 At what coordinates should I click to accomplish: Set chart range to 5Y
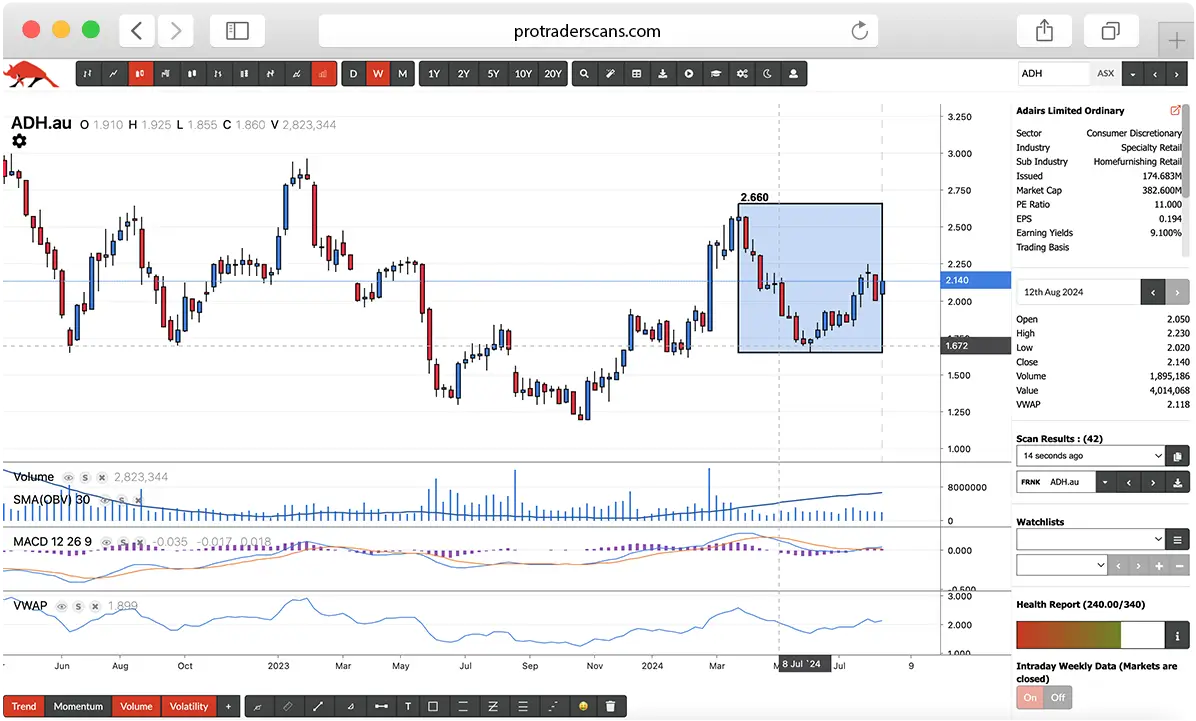click(x=494, y=74)
